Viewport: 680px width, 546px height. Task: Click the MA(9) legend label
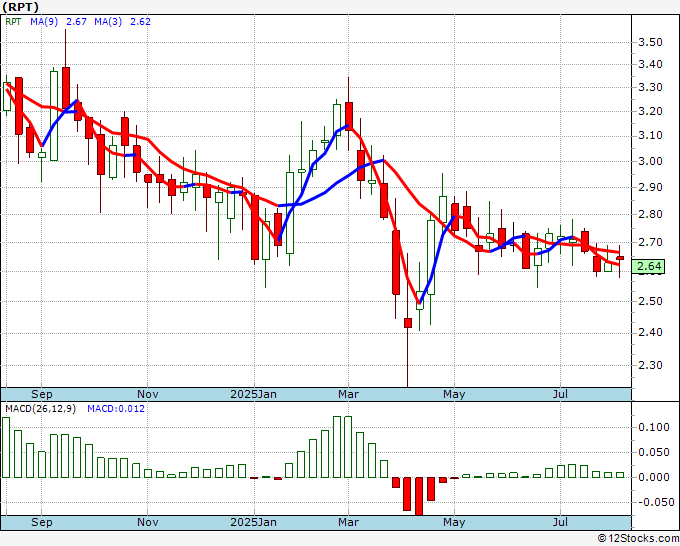click(x=44, y=22)
